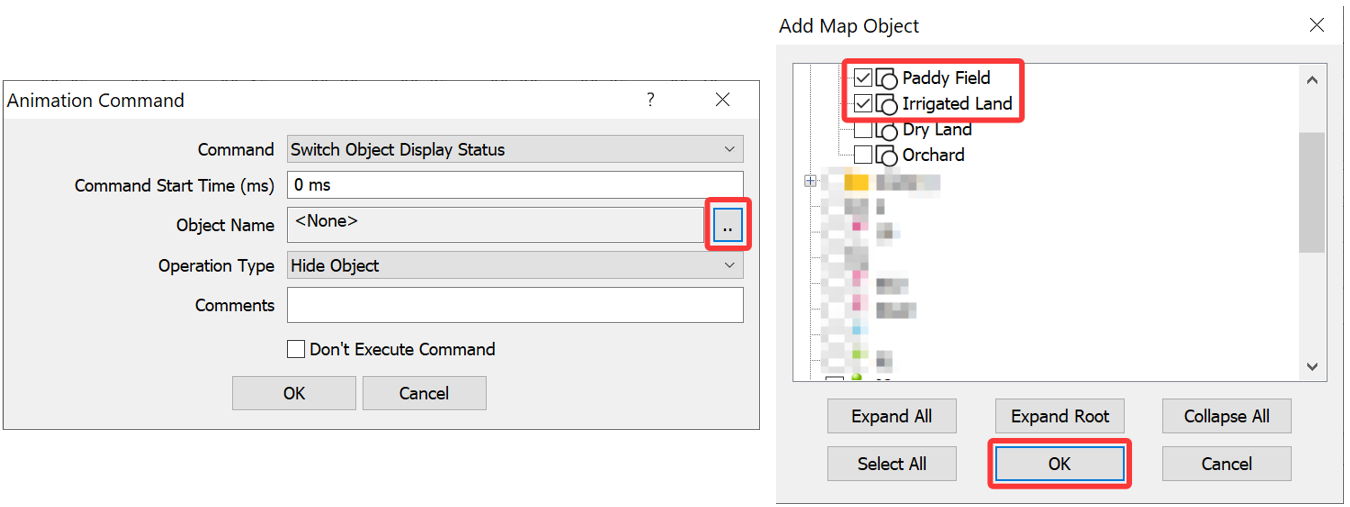Click the Object Name browse button
Image resolution: width=1350 pixels, height=507 pixels.
727,226
